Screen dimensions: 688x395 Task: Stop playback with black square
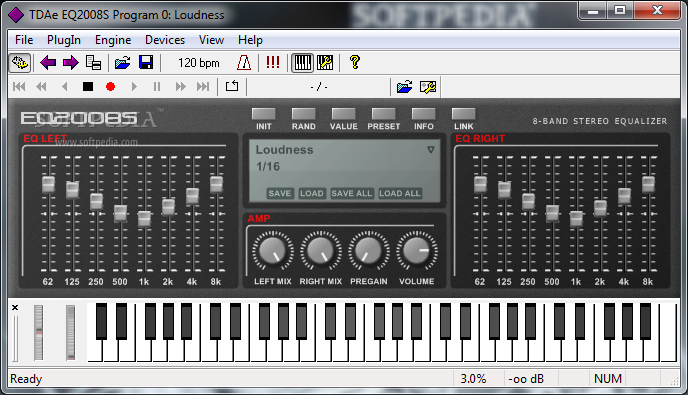(x=88, y=86)
